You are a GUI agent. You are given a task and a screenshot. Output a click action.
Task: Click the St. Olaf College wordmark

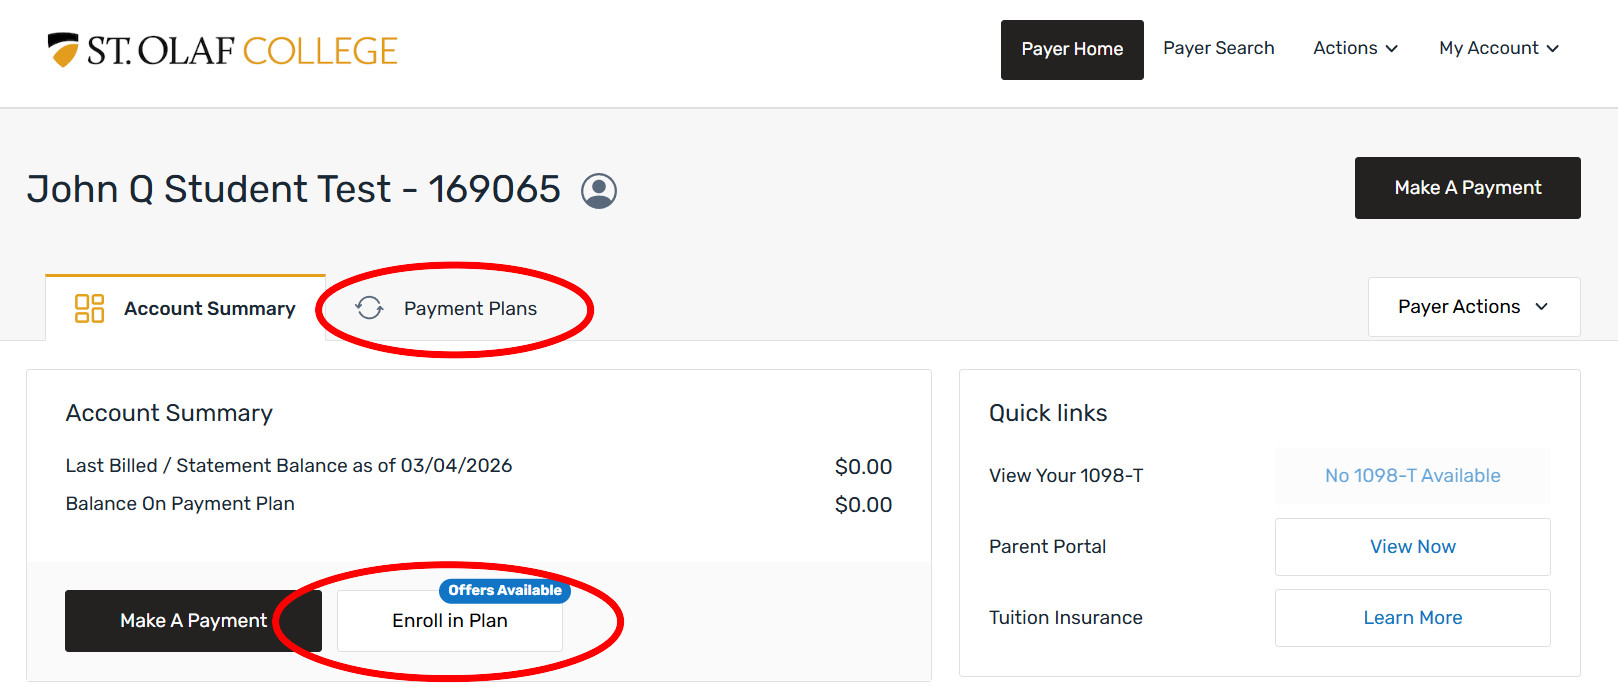242,51
